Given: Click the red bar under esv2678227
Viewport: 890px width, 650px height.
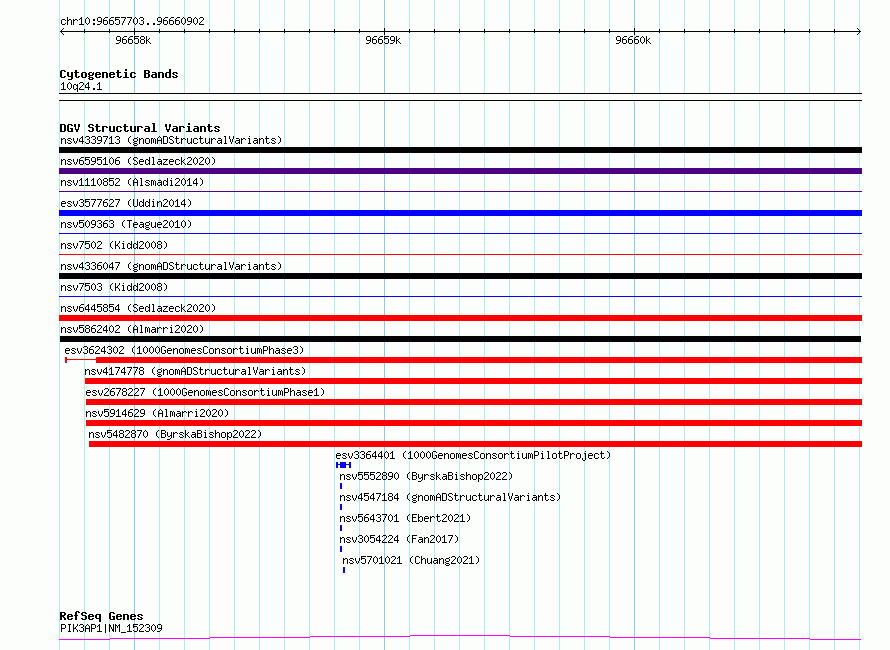Looking at the screenshot, I should tap(474, 402).
